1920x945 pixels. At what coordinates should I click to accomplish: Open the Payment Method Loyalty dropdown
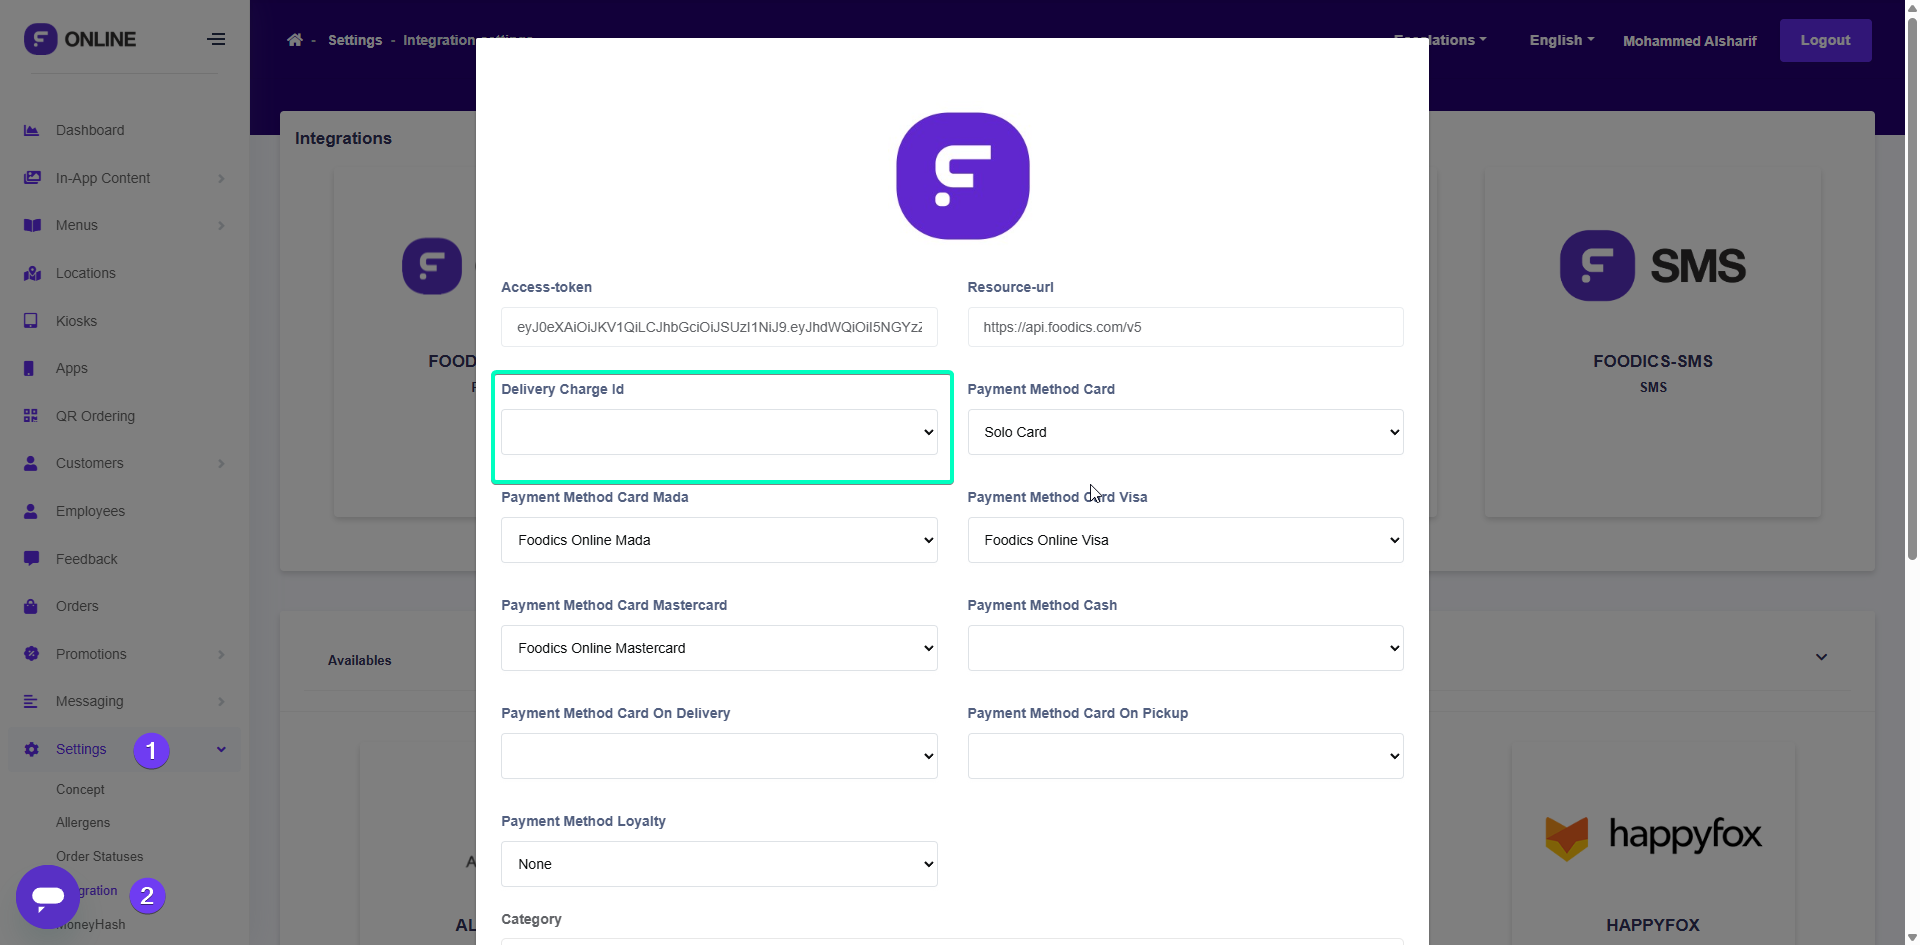pyautogui.click(x=719, y=864)
